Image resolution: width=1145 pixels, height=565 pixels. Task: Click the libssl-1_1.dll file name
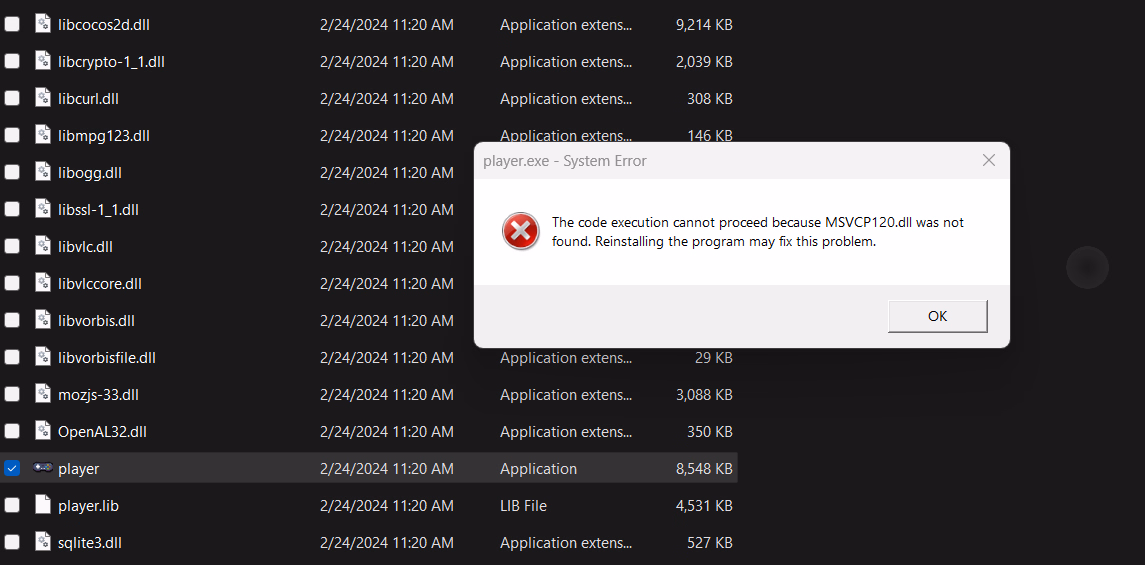tap(98, 209)
